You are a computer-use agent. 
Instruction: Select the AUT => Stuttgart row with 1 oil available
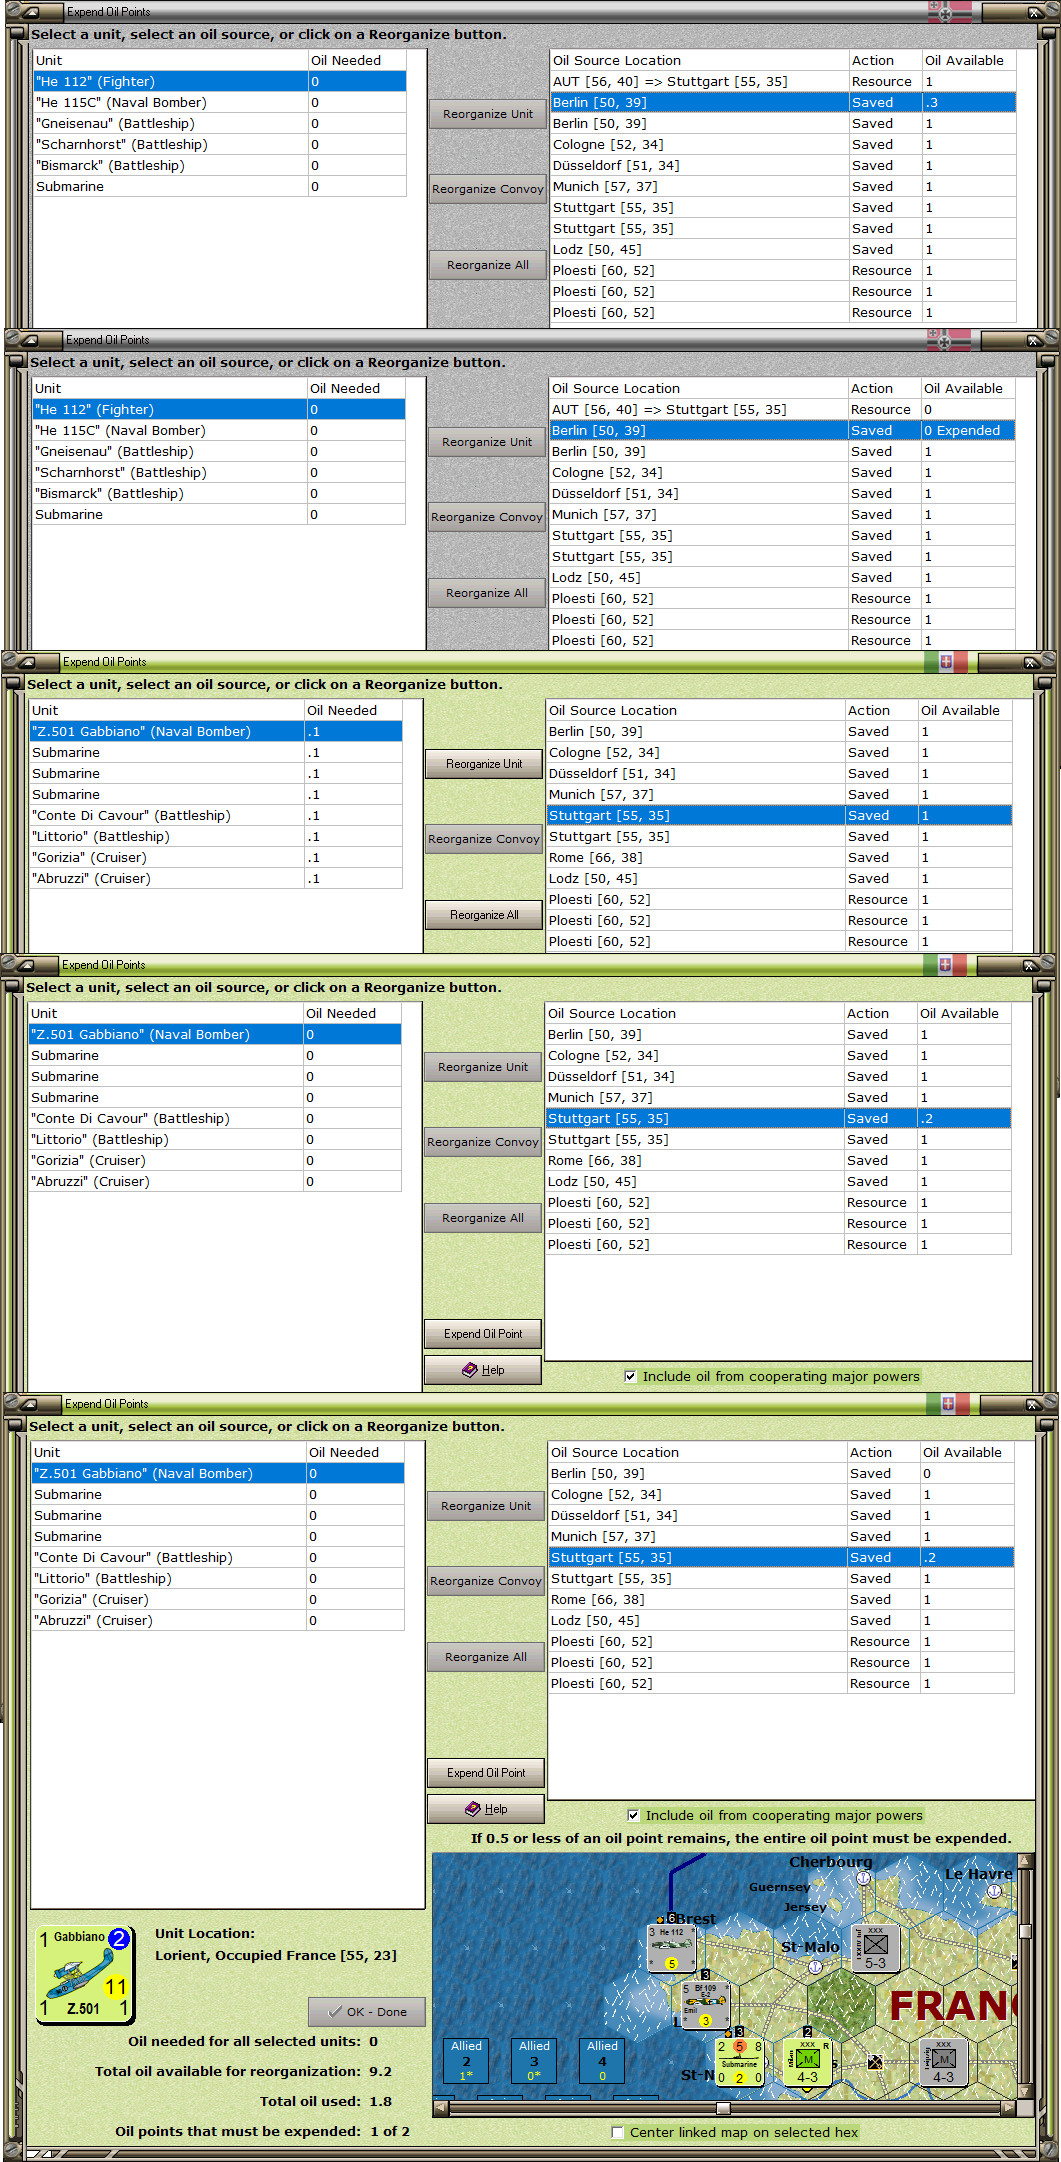click(783, 81)
